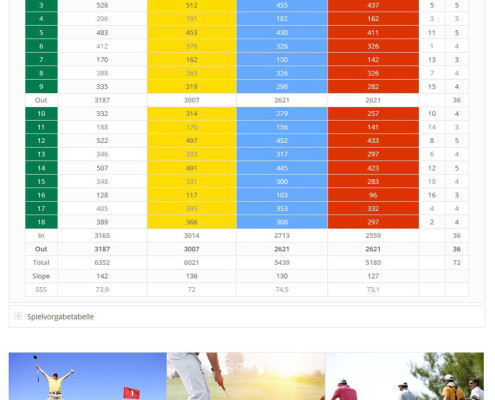Image resolution: width=495 pixels, height=400 pixels.
Task: Click the In row label
Action: click(41, 236)
